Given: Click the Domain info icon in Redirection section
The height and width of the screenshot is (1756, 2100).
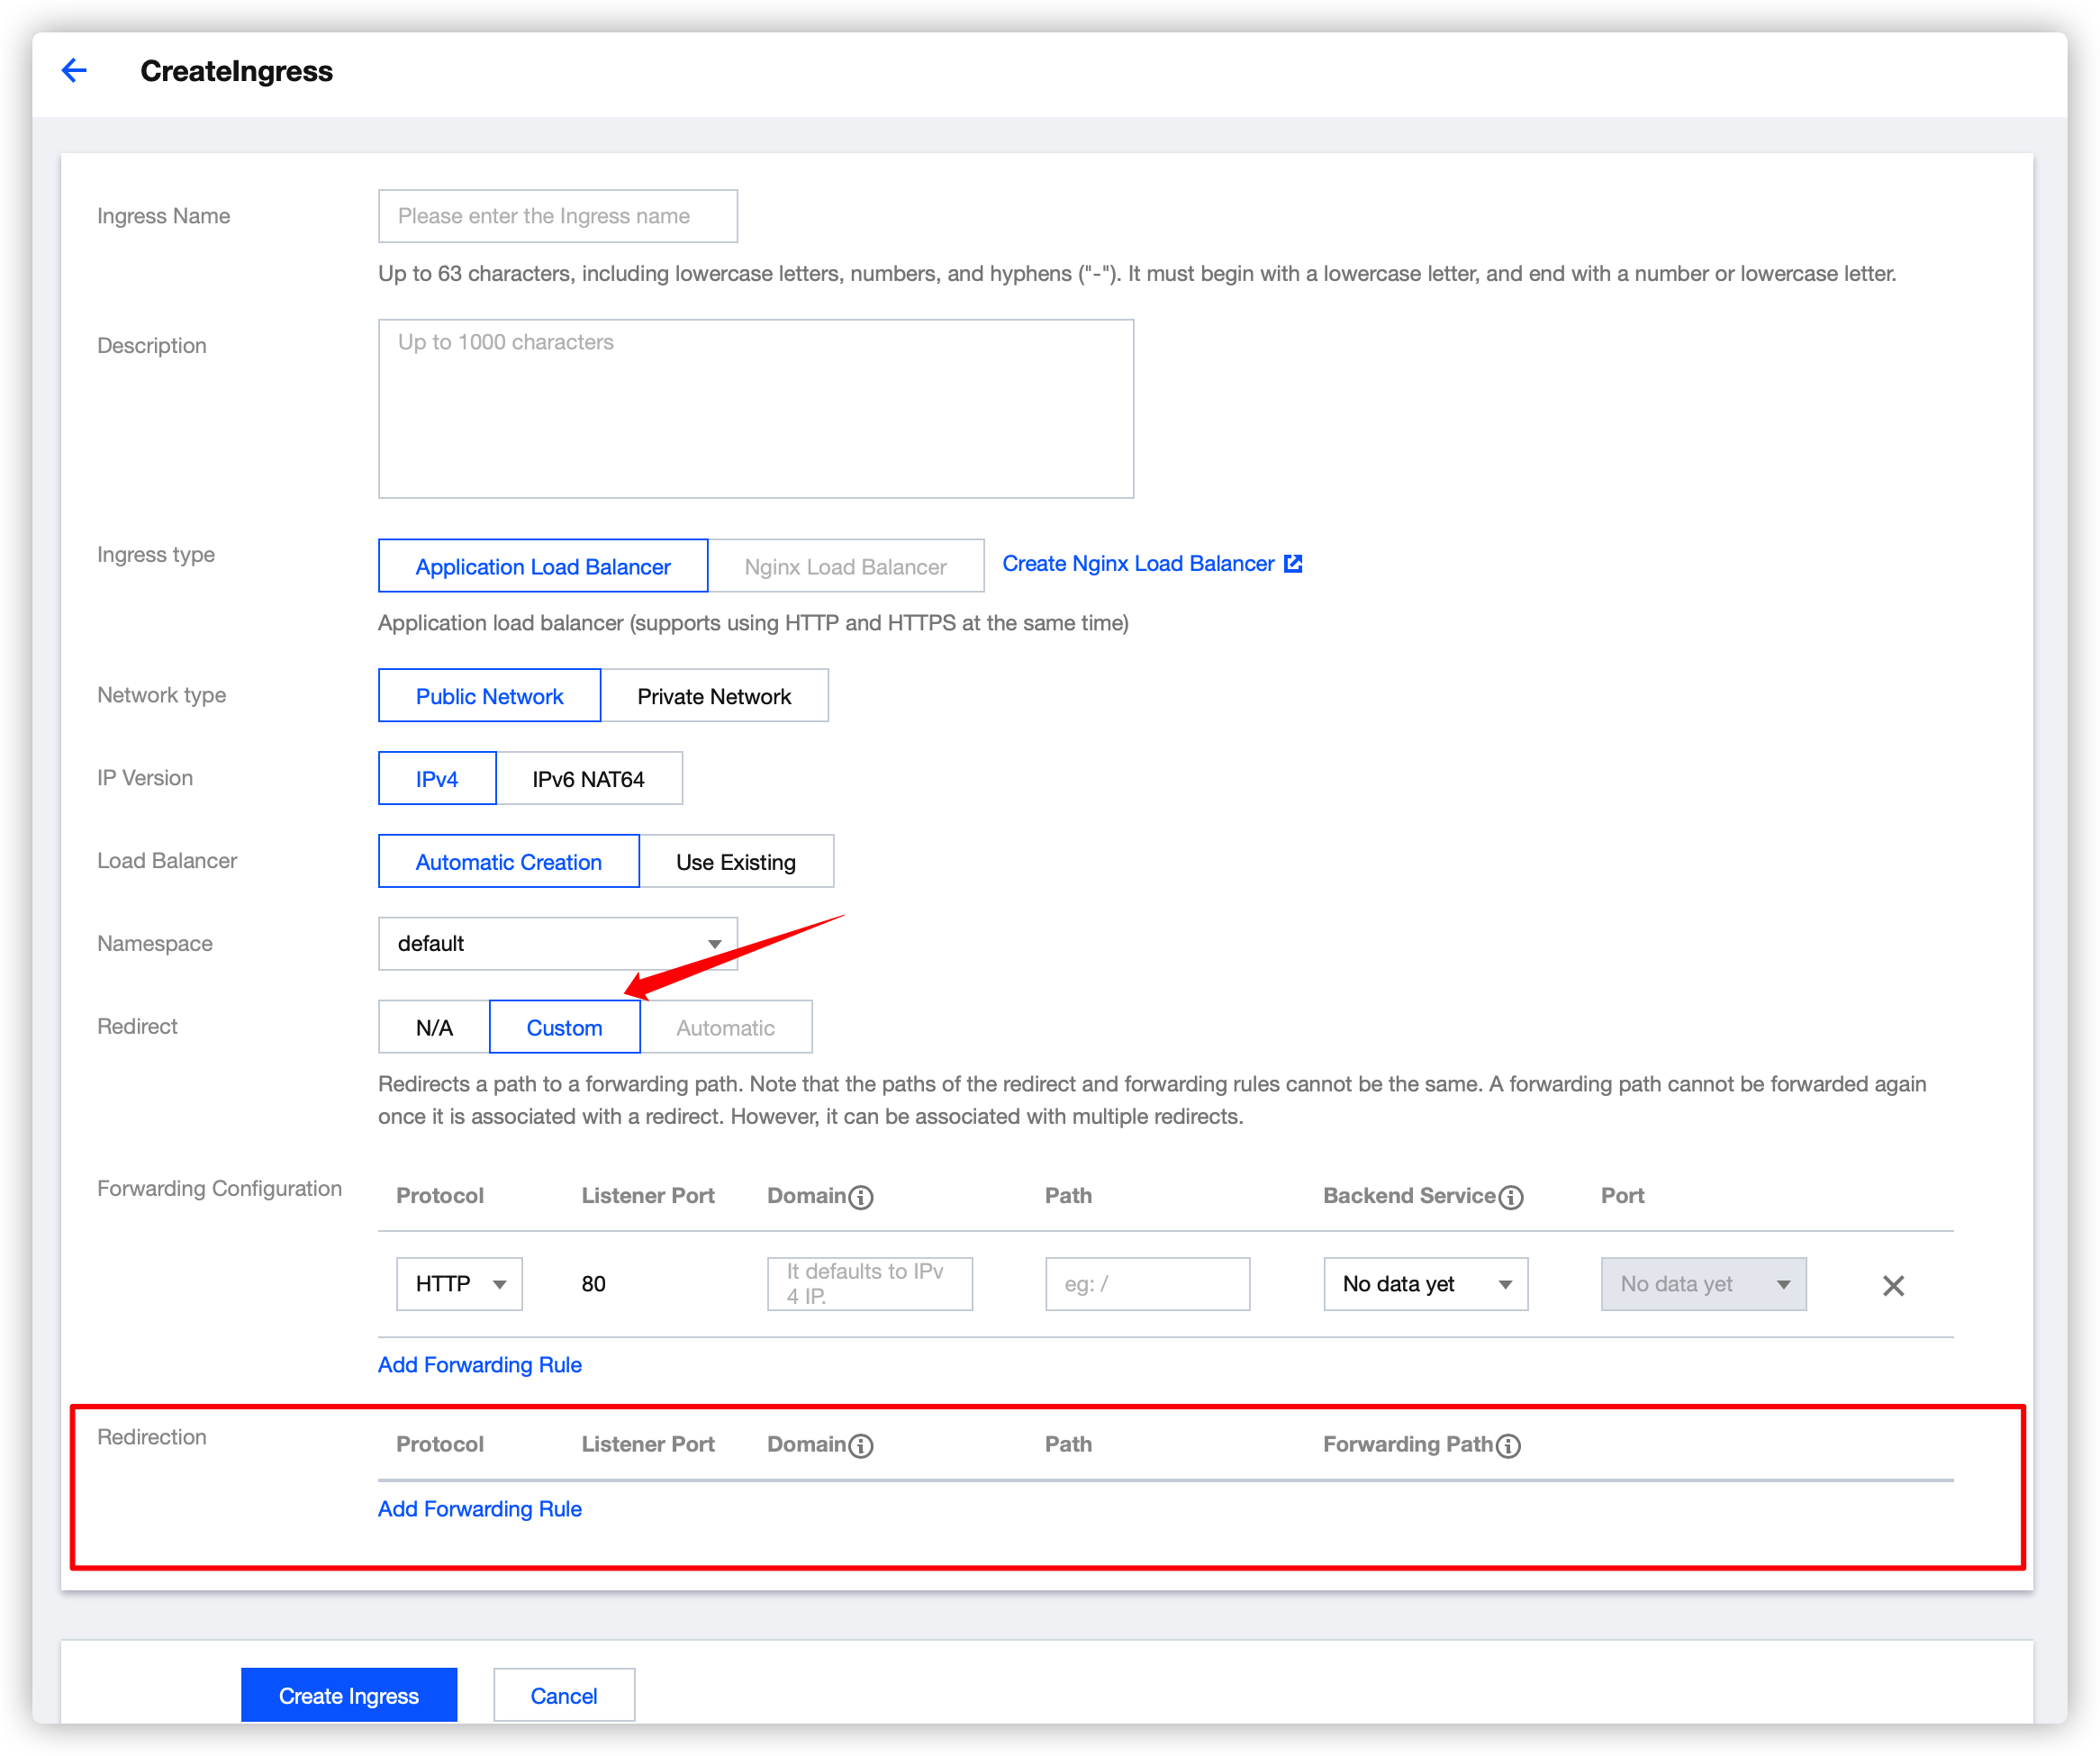Looking at the screenshot, I should pos(861,1446).
